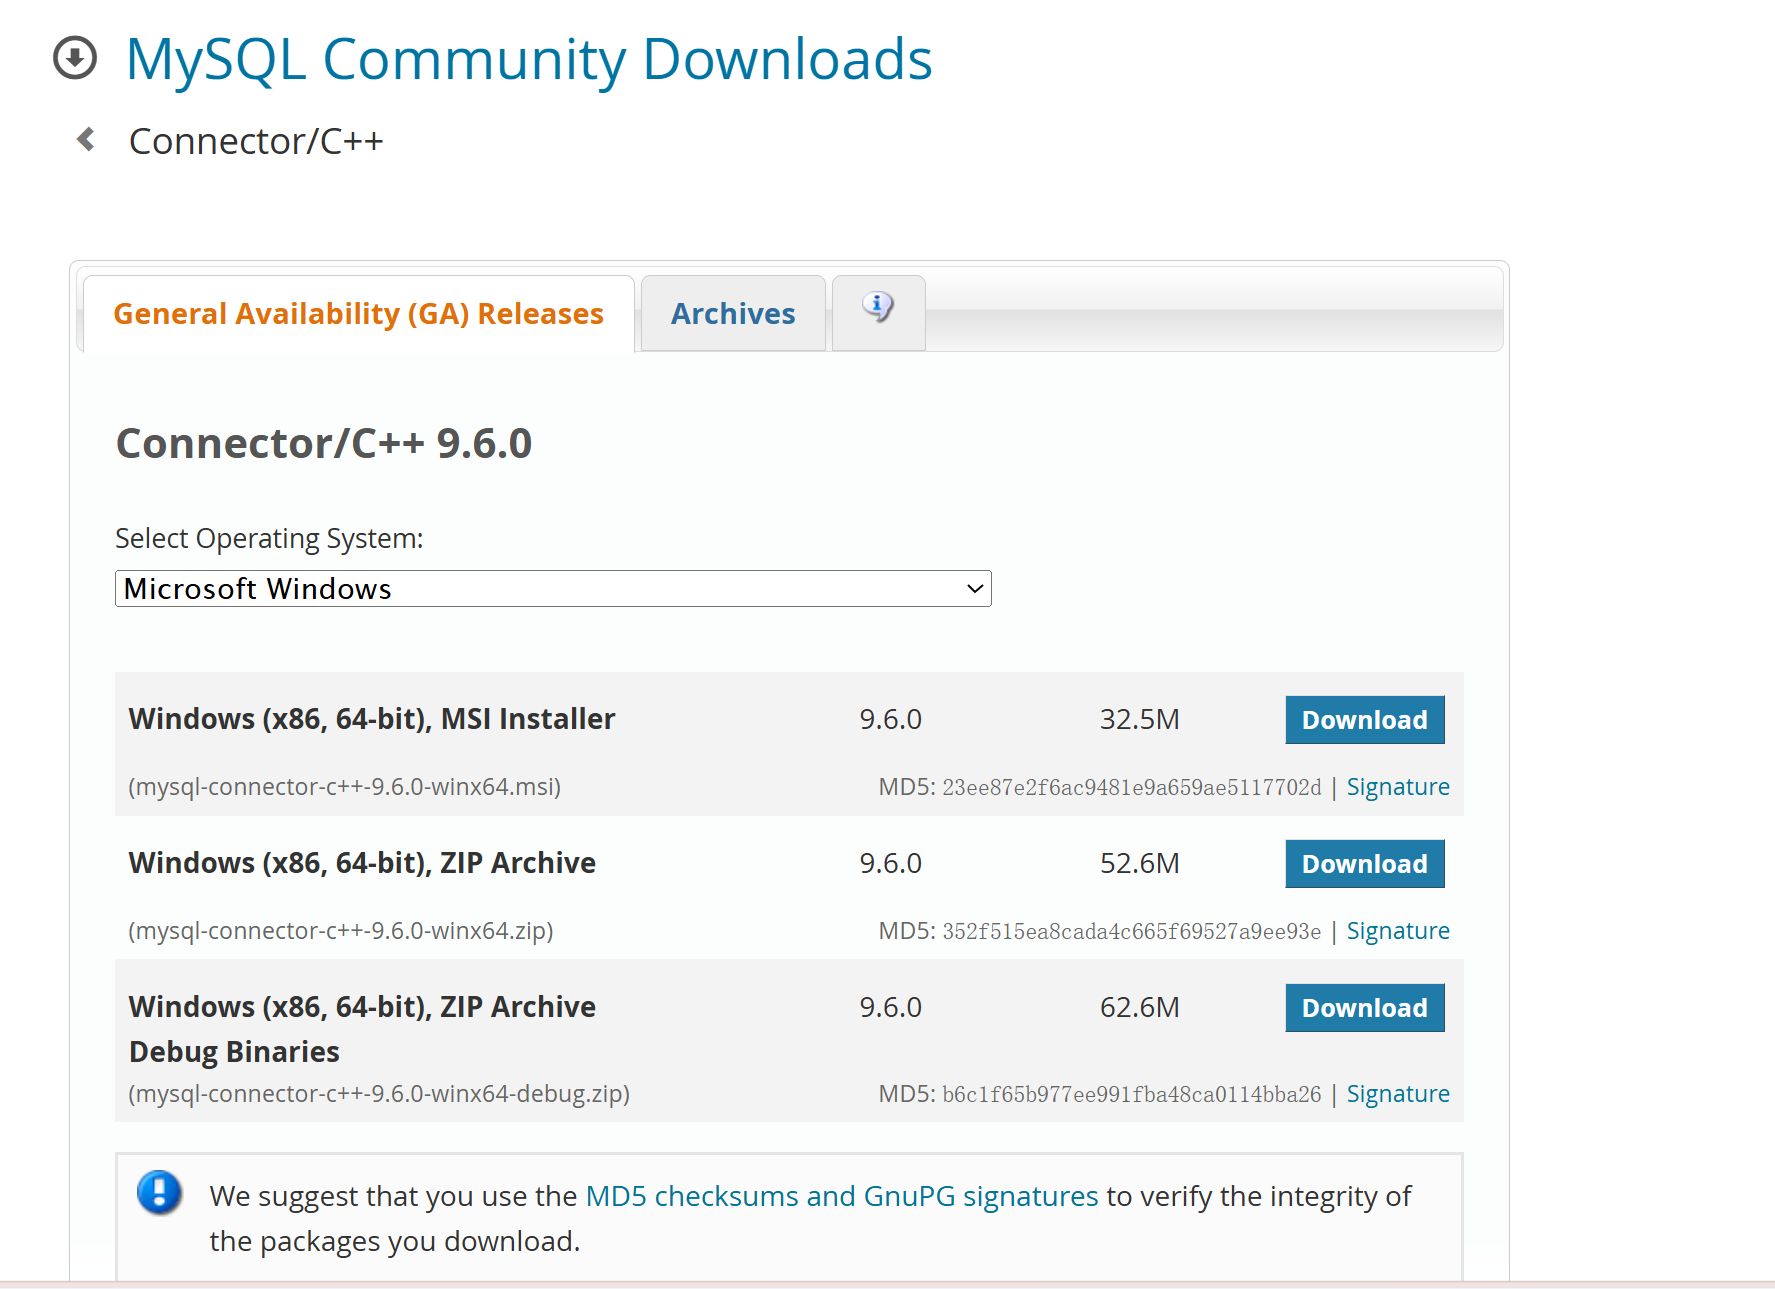Click the download circle icon beside page title
Viewport: 1775px width, 1289px height.
(x=75, y=58)
